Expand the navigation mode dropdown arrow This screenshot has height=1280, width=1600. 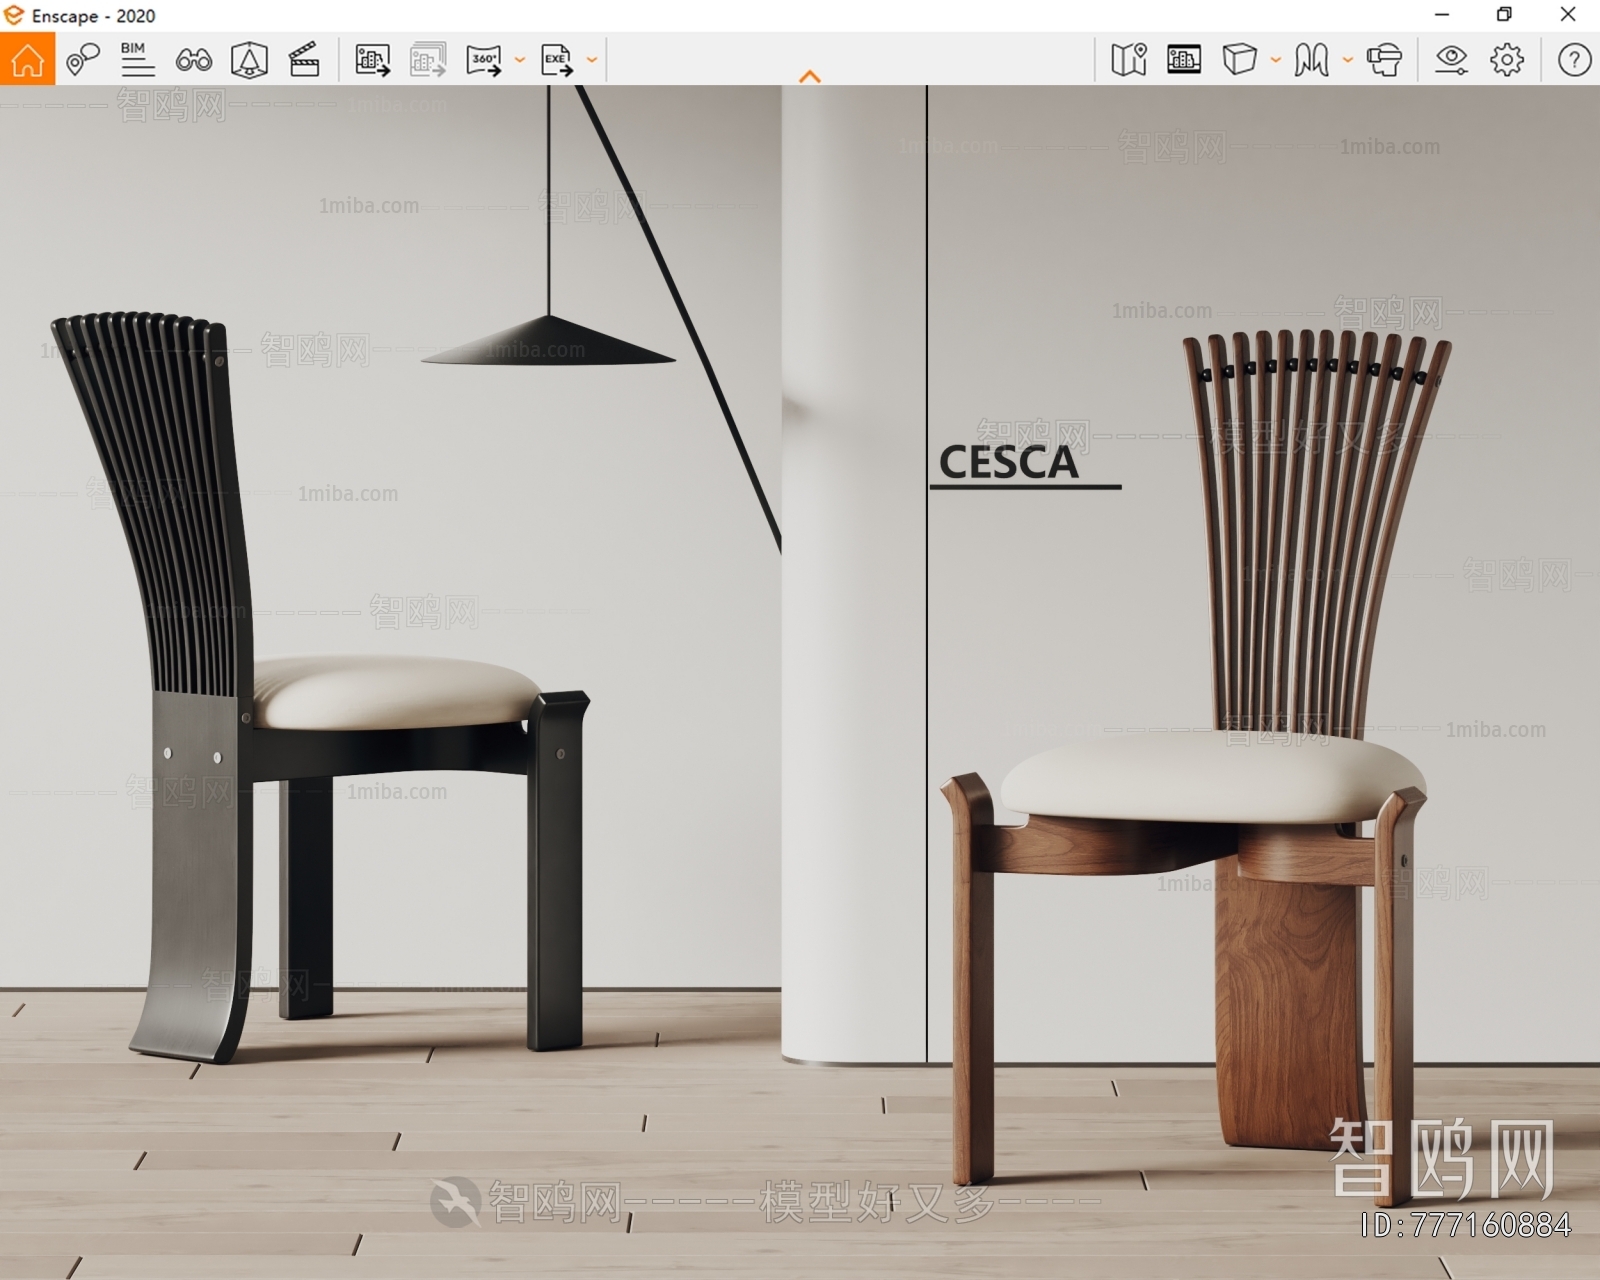(1347, 60)
